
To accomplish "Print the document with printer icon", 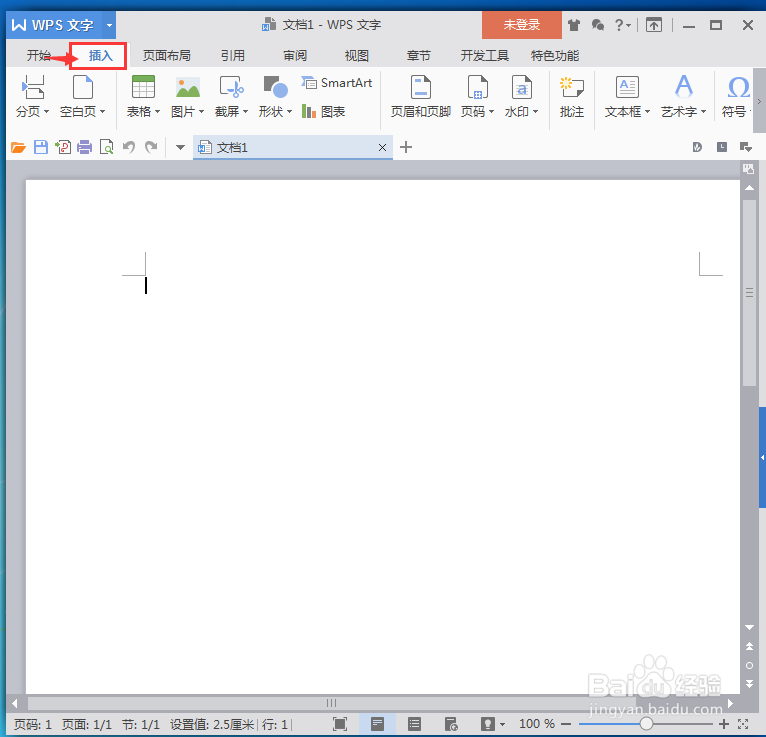I will (85, 147).
